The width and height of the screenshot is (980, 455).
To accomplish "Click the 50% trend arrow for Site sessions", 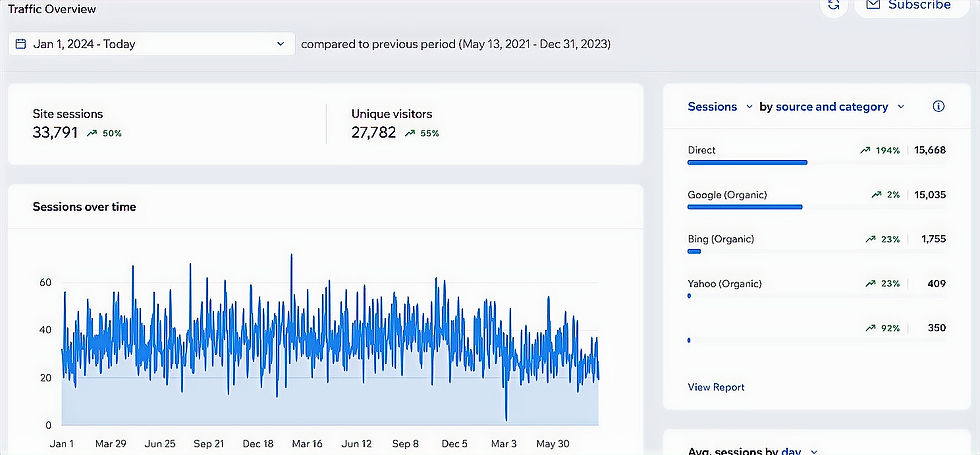I will [92, 133].
